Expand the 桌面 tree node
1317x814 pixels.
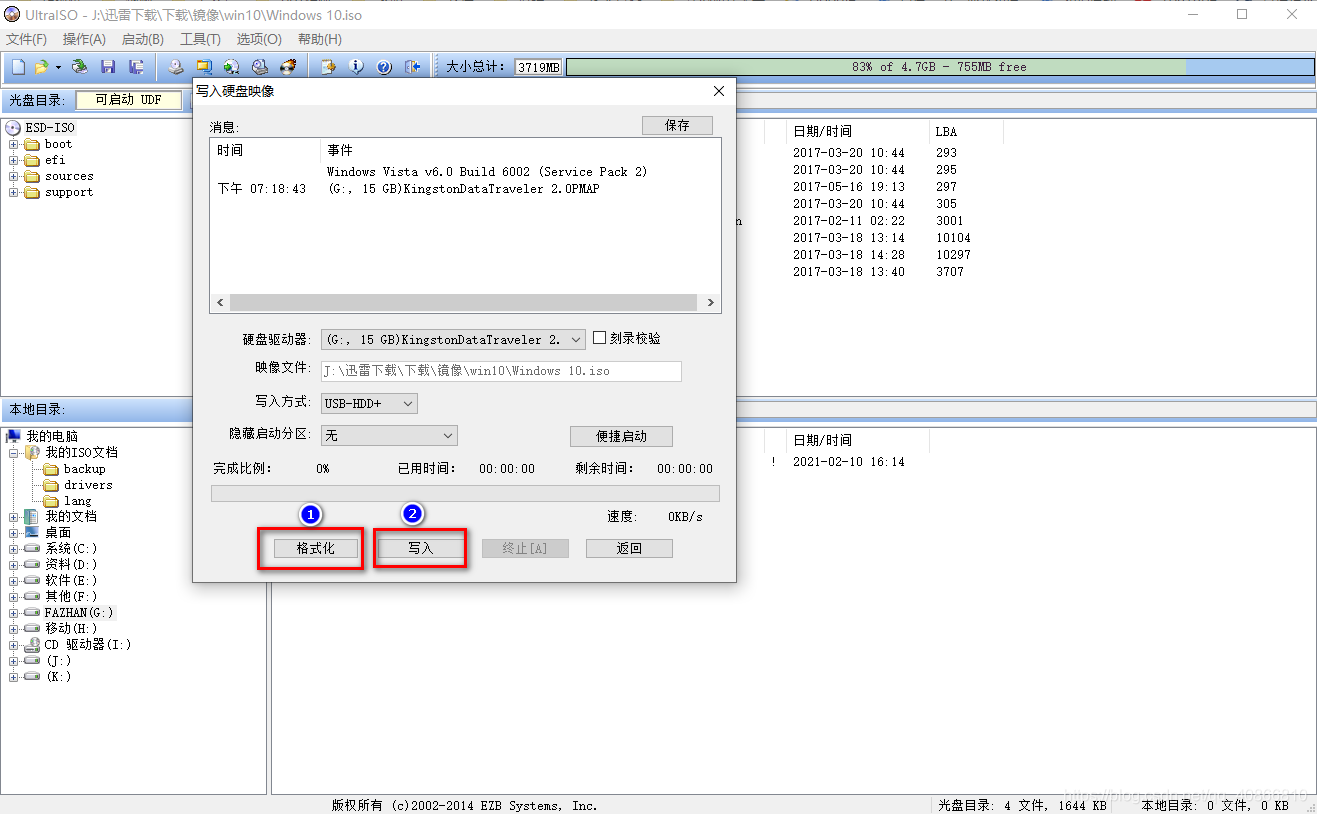(x=14, y=532)
